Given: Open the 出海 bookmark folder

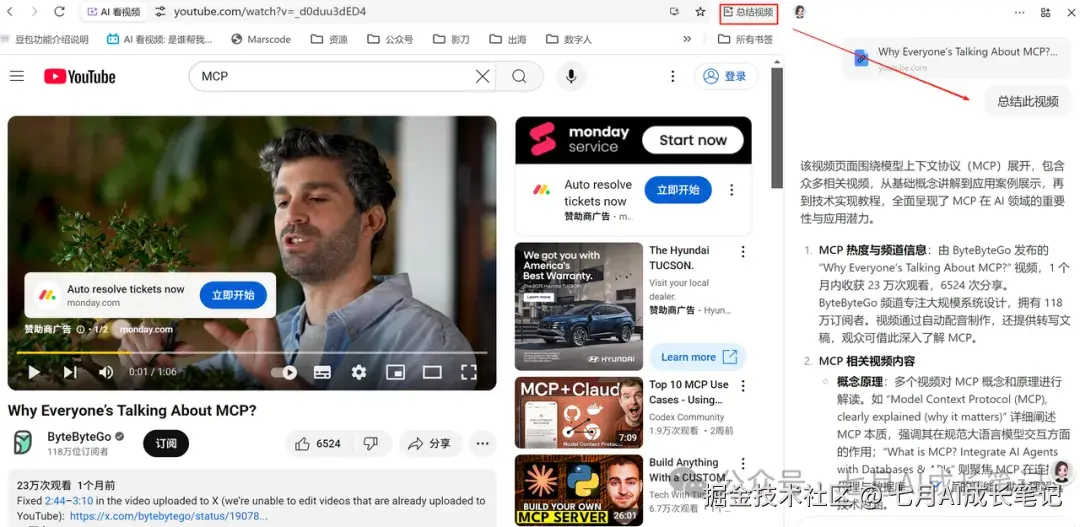Looking at the screenshot, I should [x=508, y=39].
